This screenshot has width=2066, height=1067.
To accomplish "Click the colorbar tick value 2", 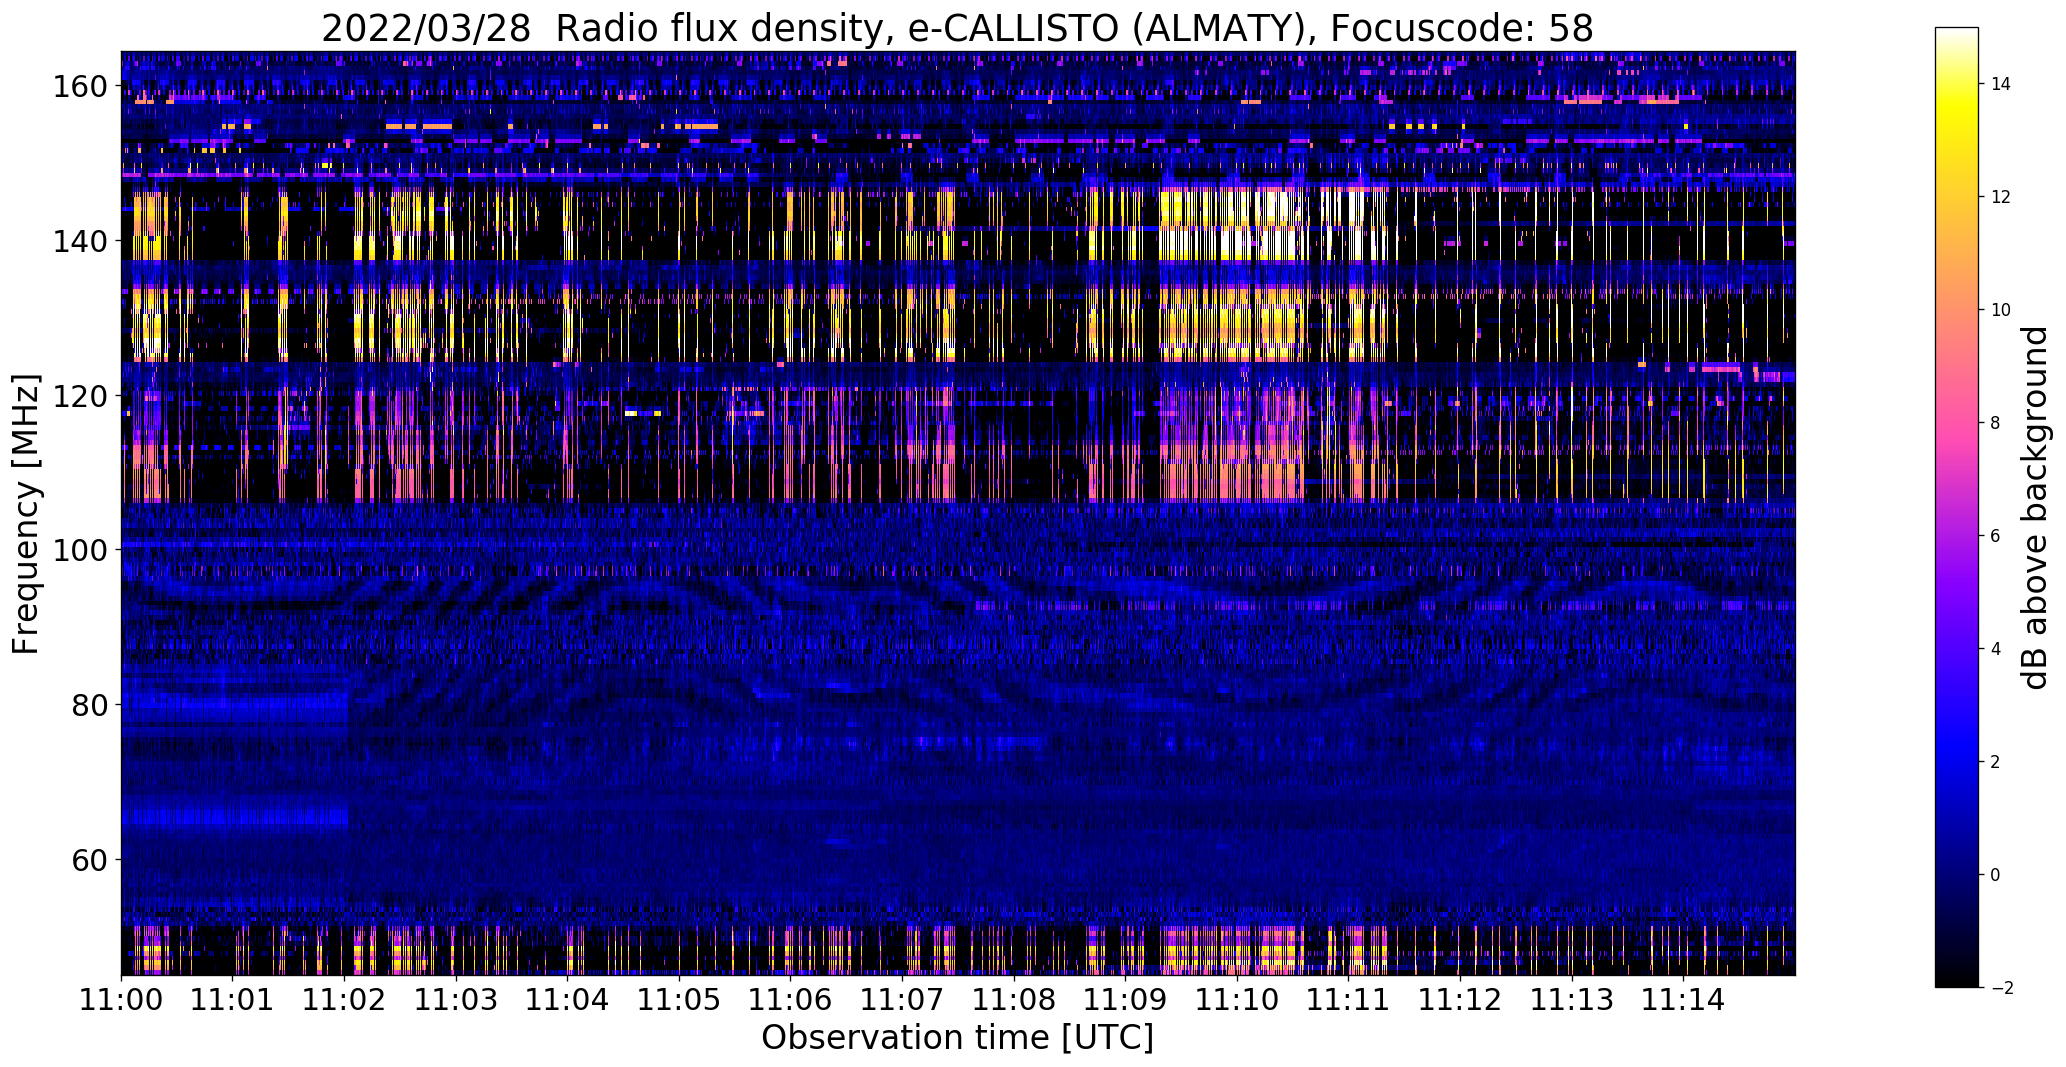I will [1995, 762].
